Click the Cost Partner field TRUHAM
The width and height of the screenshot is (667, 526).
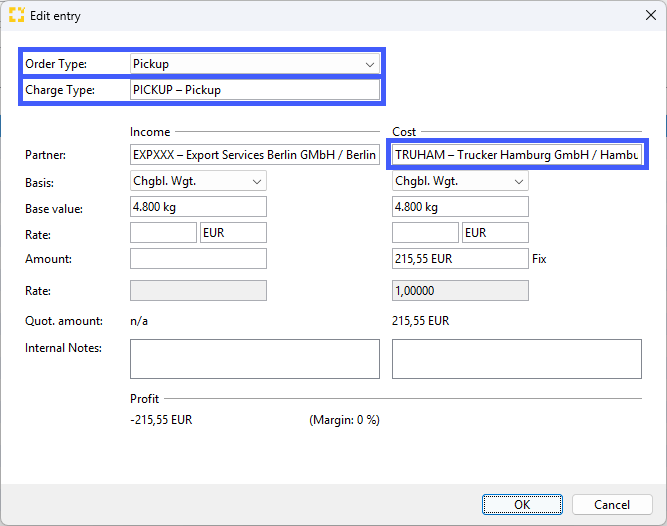(x=517, y=155)
